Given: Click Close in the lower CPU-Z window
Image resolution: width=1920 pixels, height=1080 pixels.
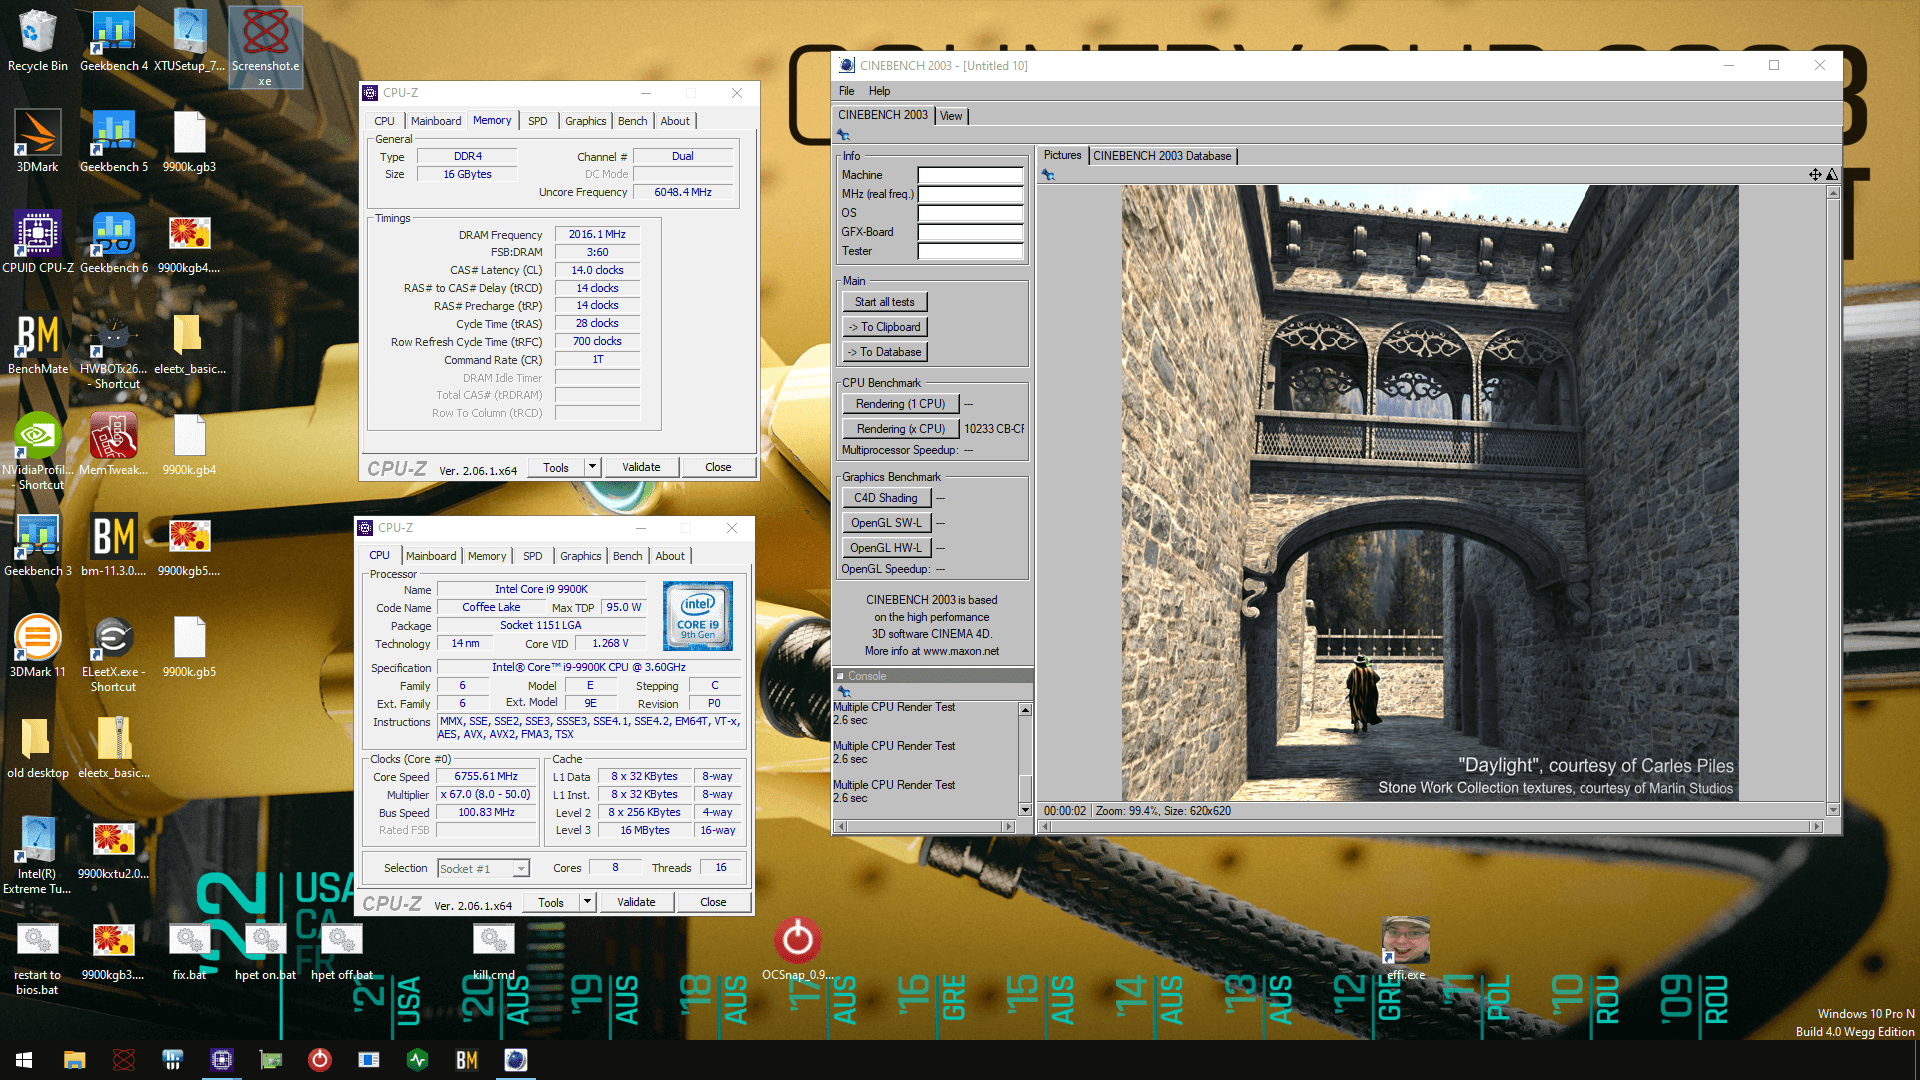Looking at the screenshot, I should (x=713, y=902).
